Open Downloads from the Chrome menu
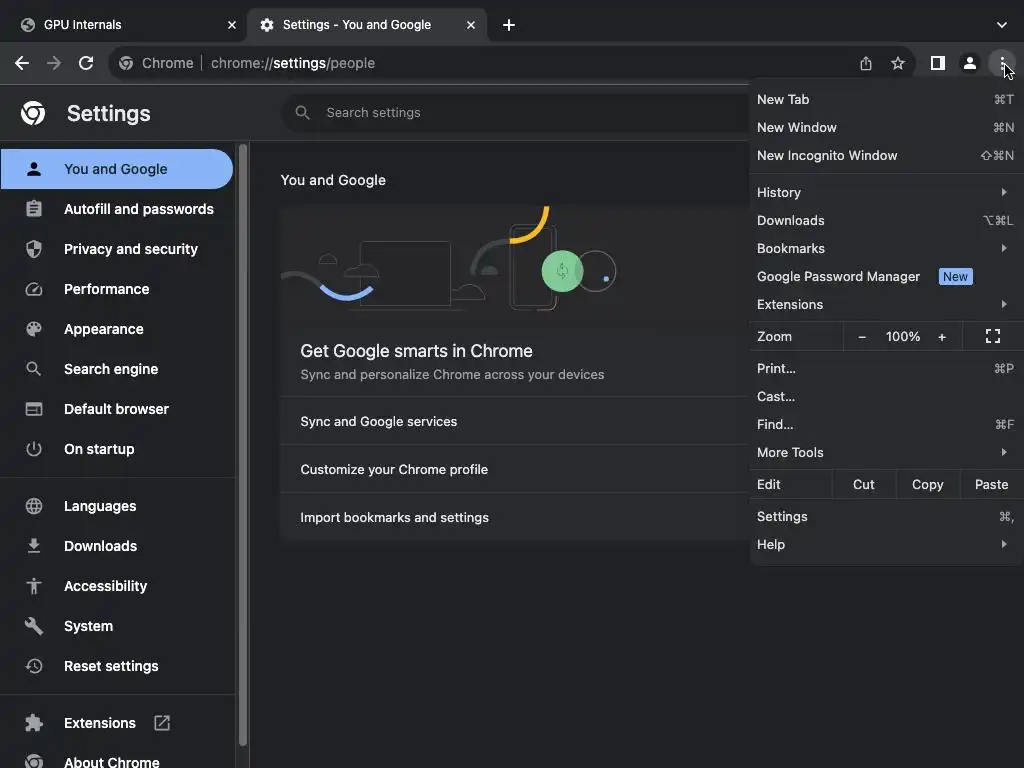1024x768 pixels. click(886, 220)
